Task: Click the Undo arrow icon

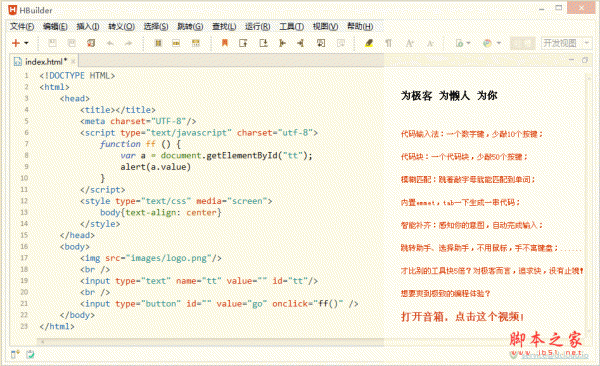Action: click(110, 43)
